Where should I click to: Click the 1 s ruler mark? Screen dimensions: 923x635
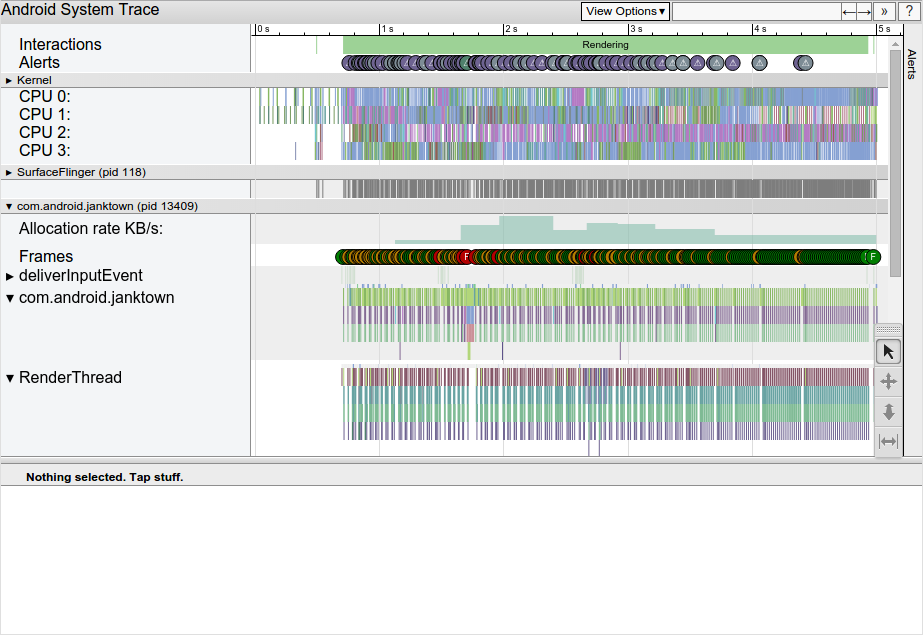pos(387,29)
